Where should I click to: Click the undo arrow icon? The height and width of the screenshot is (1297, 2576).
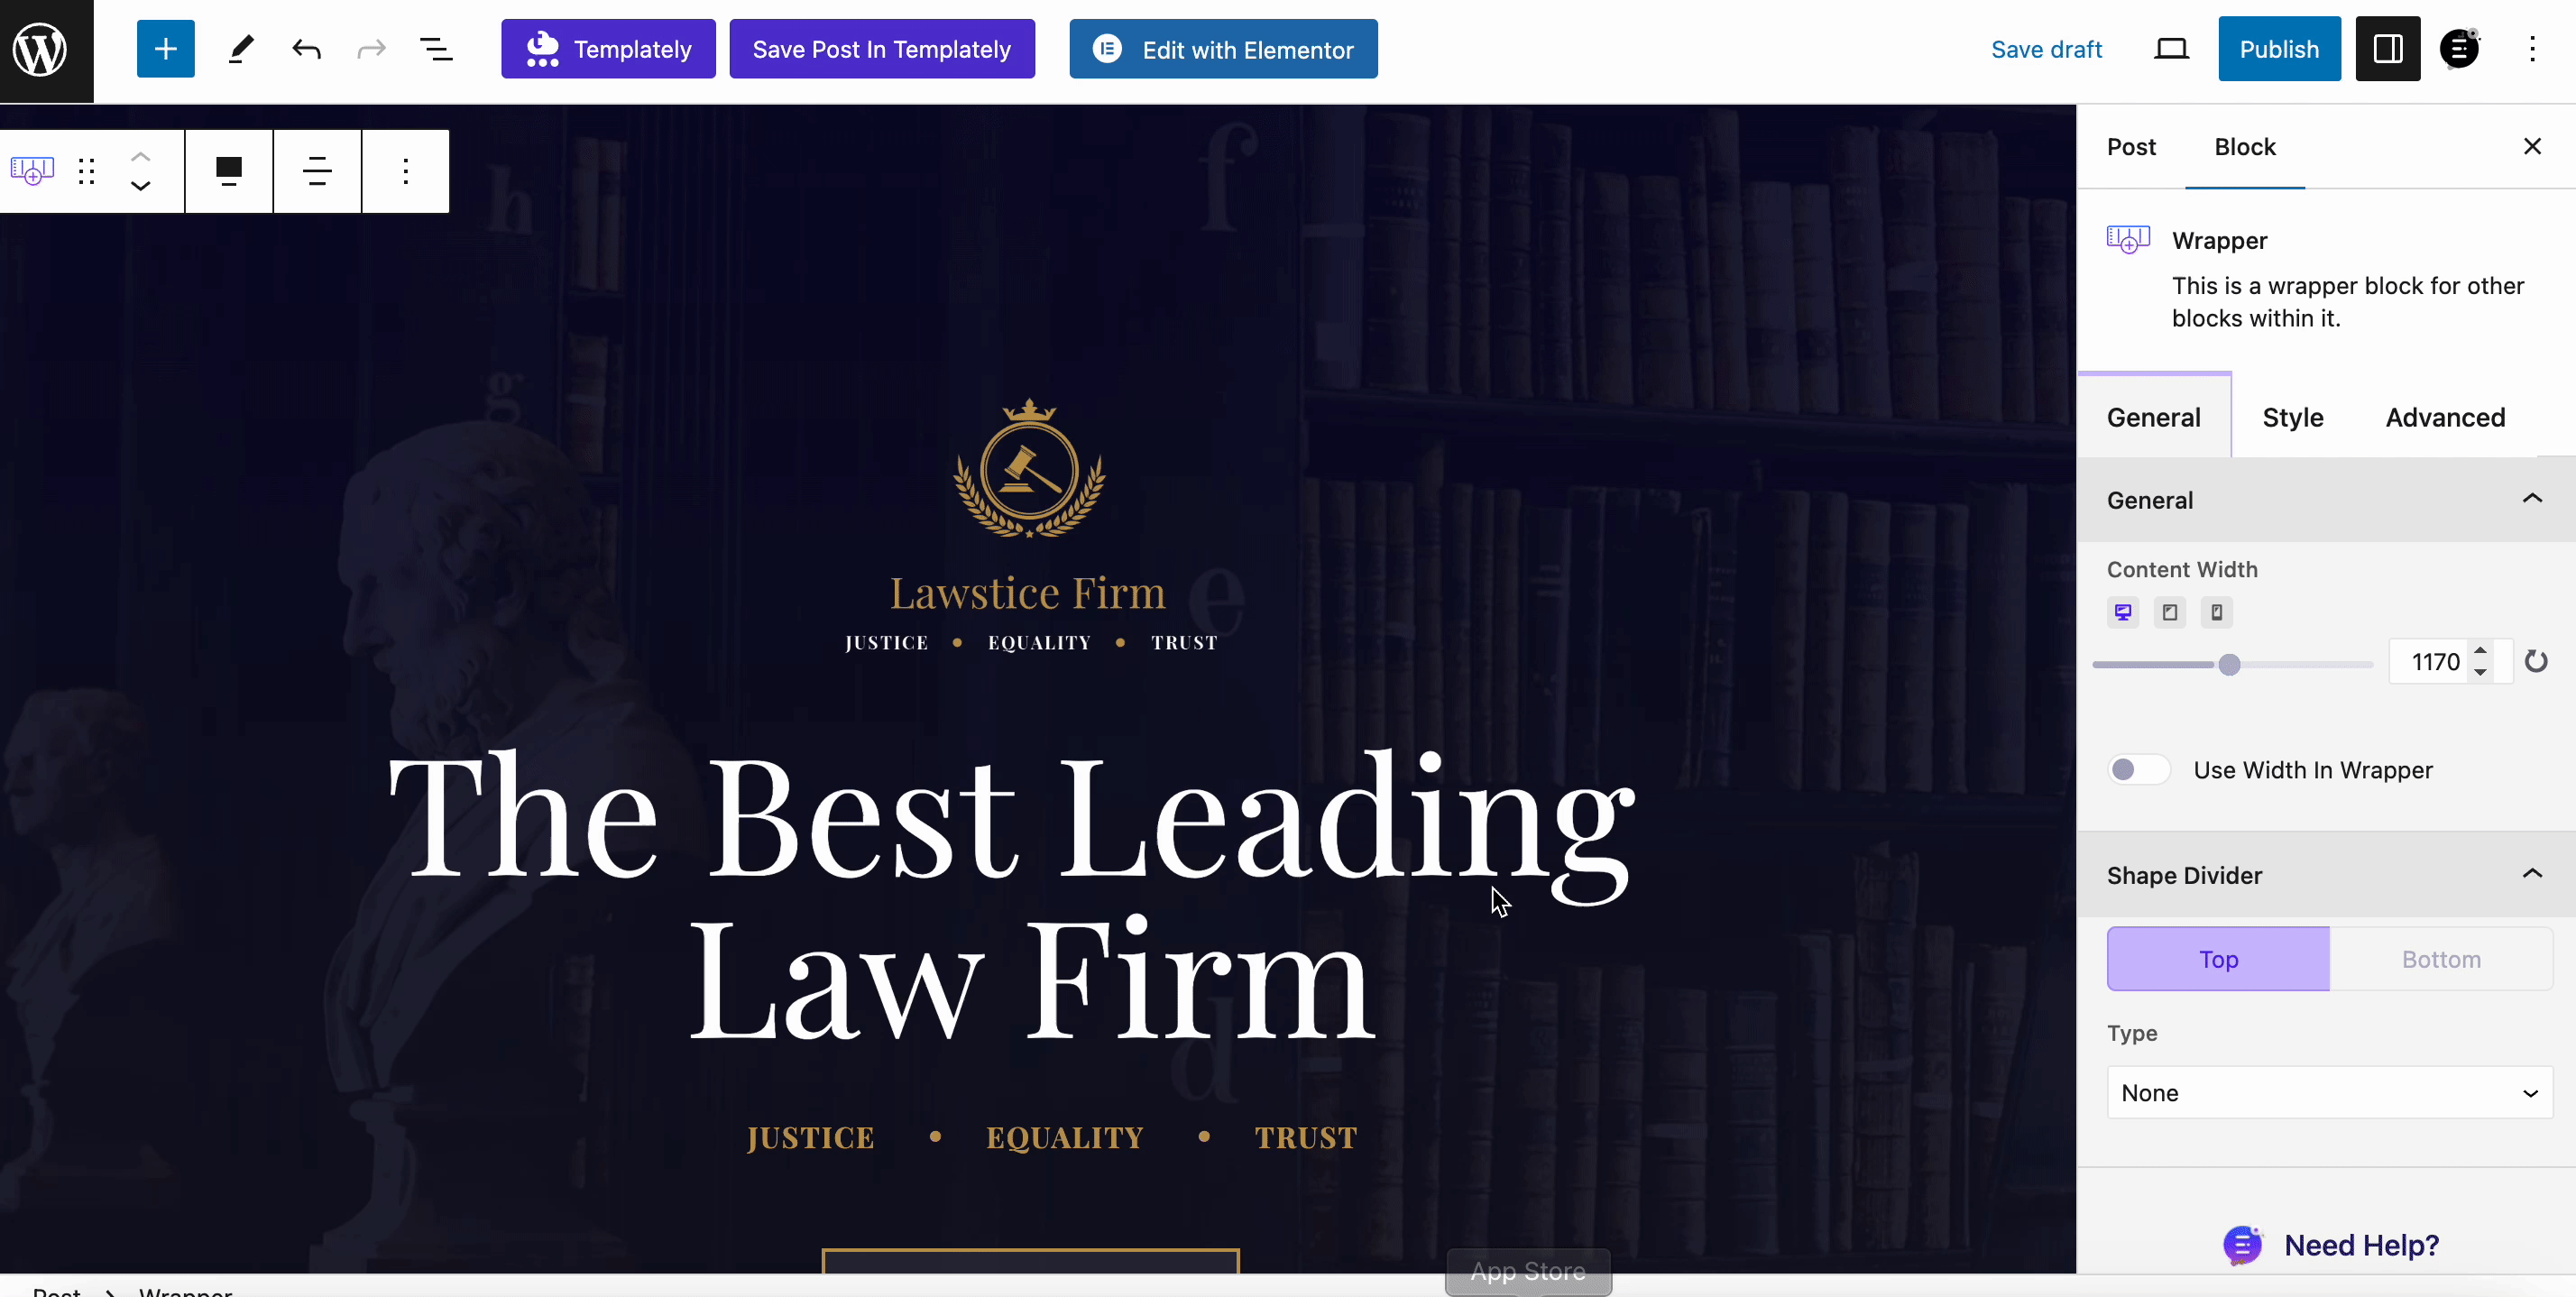(x=304, y=48)
